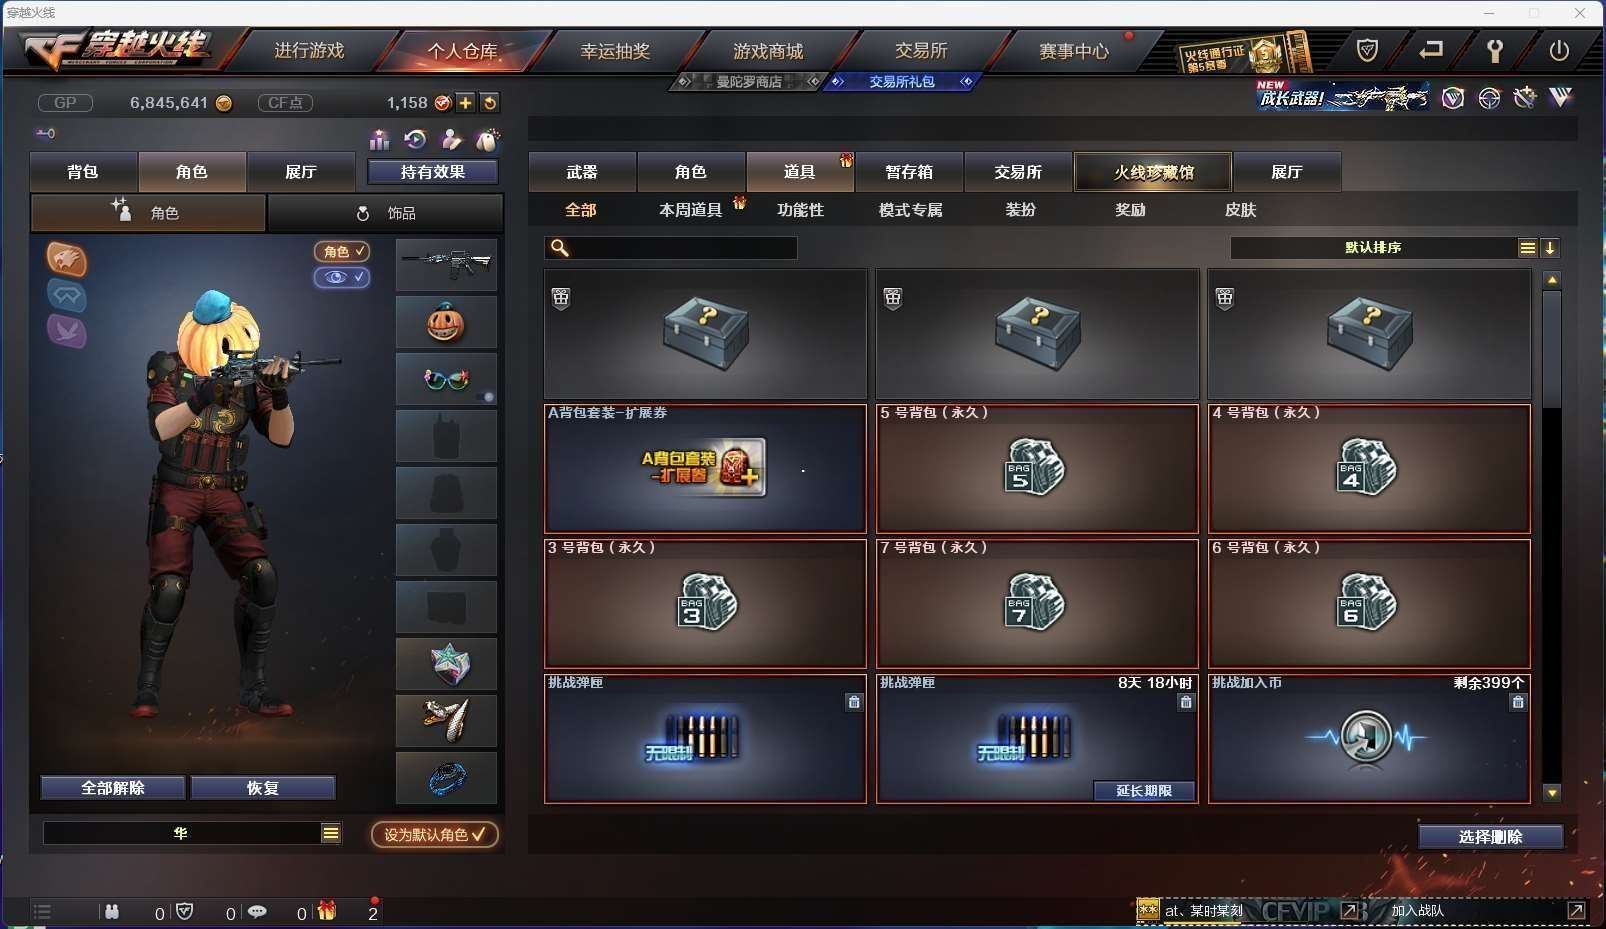Click the power icon in top bar
This screenshot has width=1606, height=929.
click(x=1559, y=50)
